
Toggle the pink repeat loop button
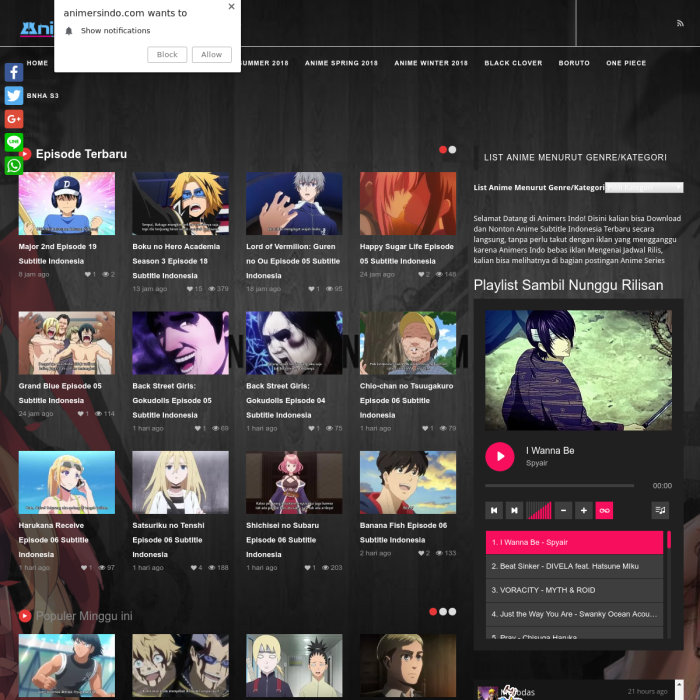click(604, 510)
